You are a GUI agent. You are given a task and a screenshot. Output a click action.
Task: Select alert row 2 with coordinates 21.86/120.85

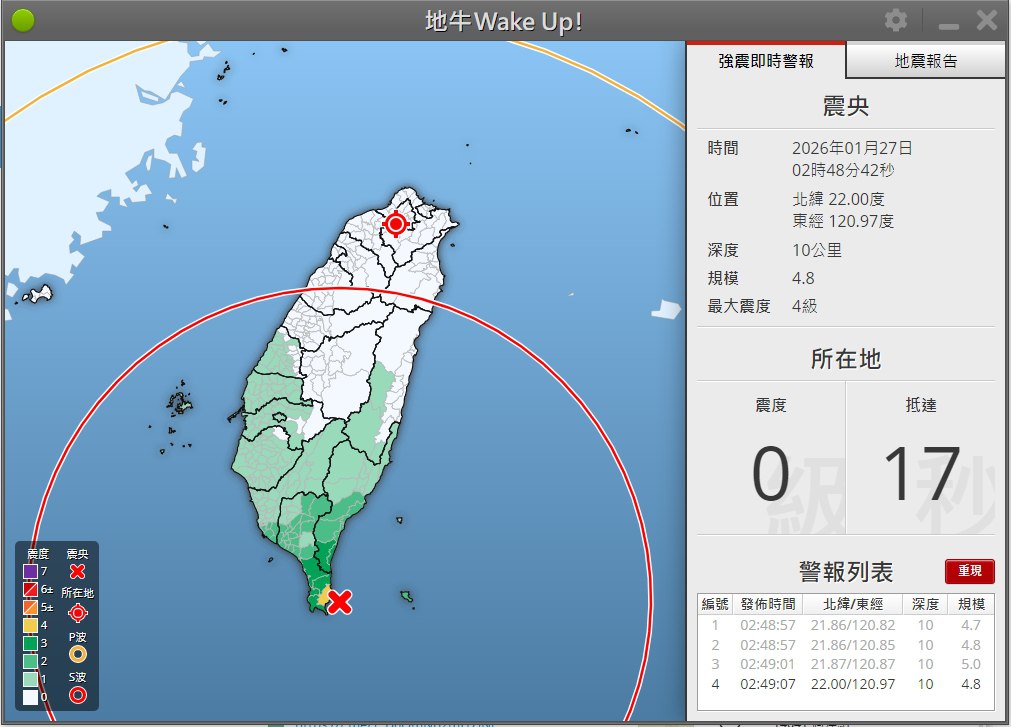845,645
